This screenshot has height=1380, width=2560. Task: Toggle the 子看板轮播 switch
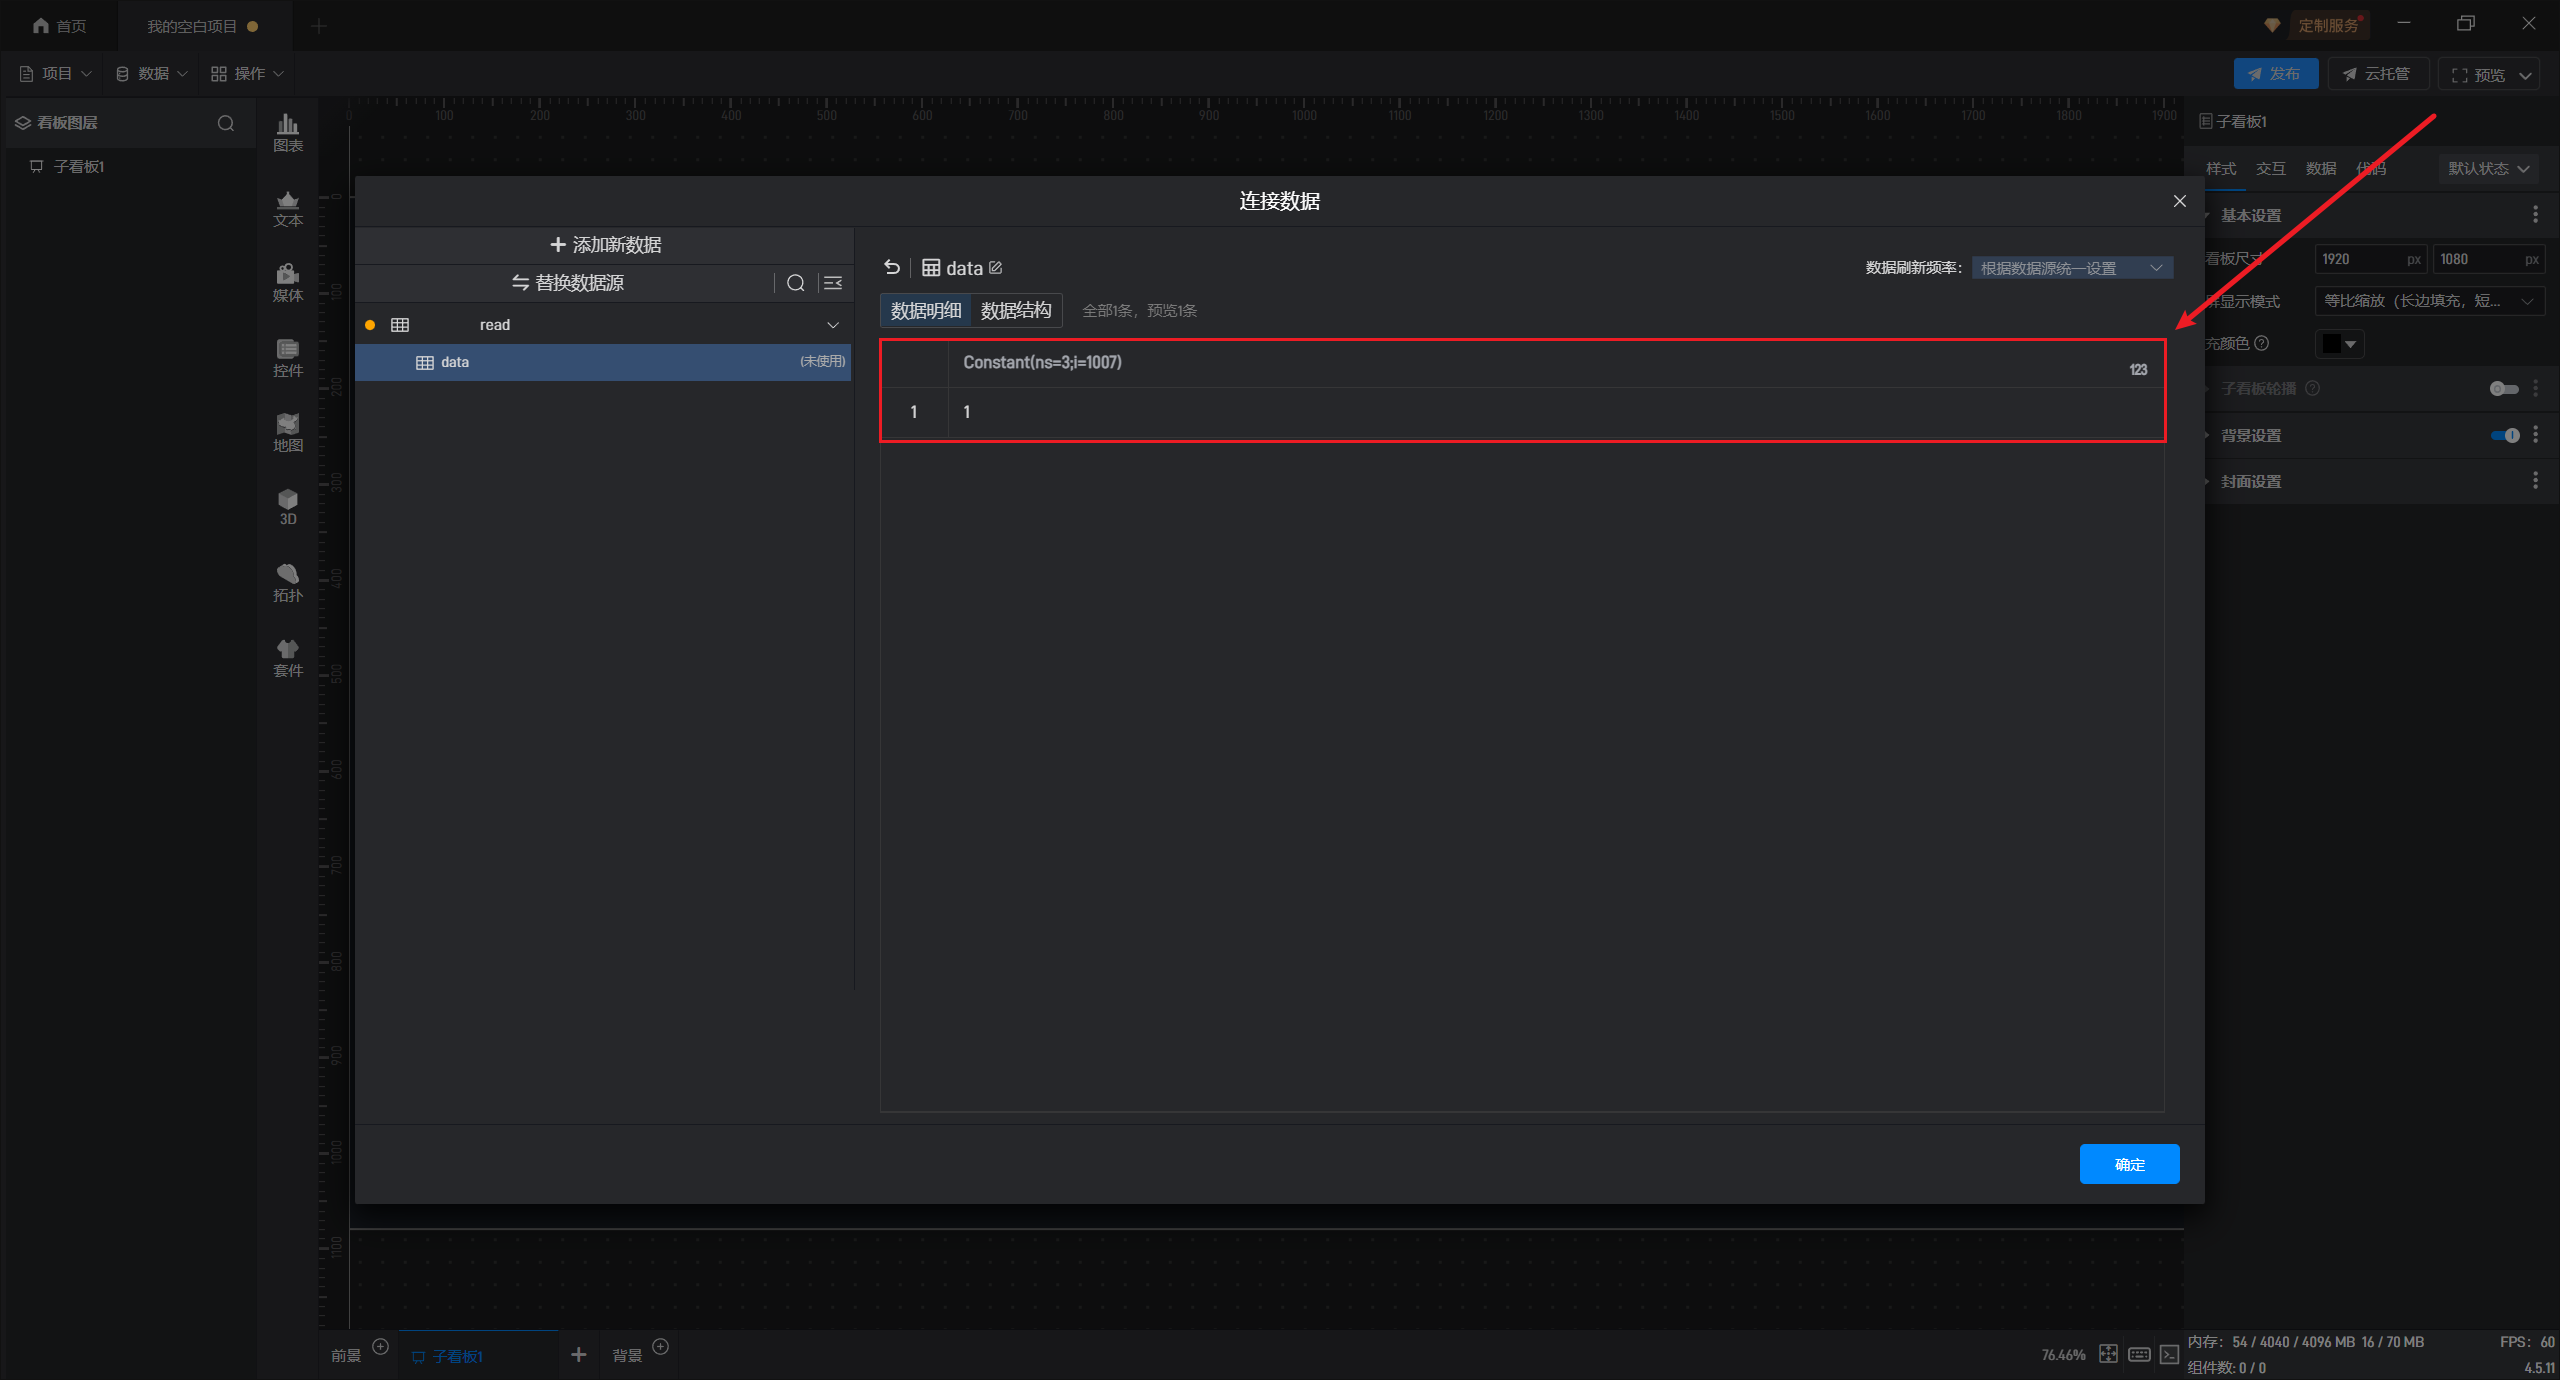coord(2503,389)
